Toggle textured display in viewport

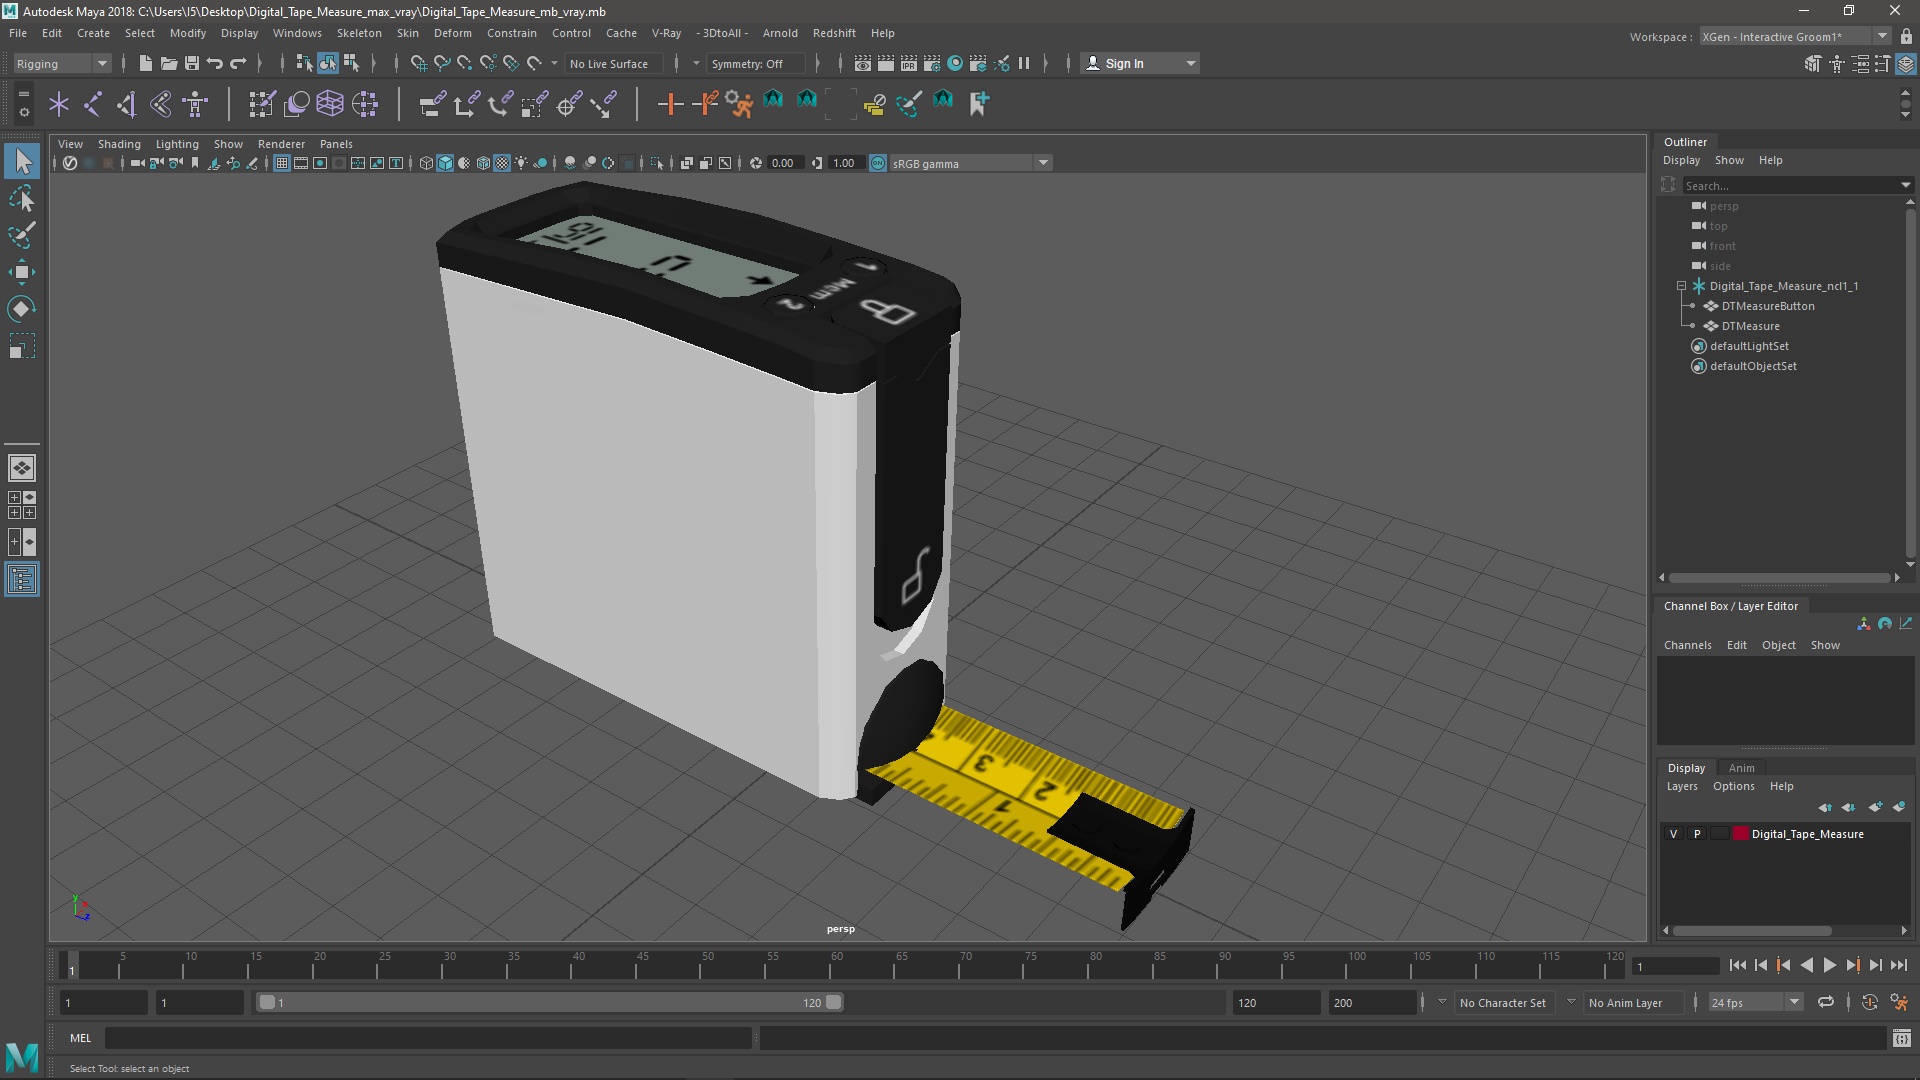(x=502, y=163)
